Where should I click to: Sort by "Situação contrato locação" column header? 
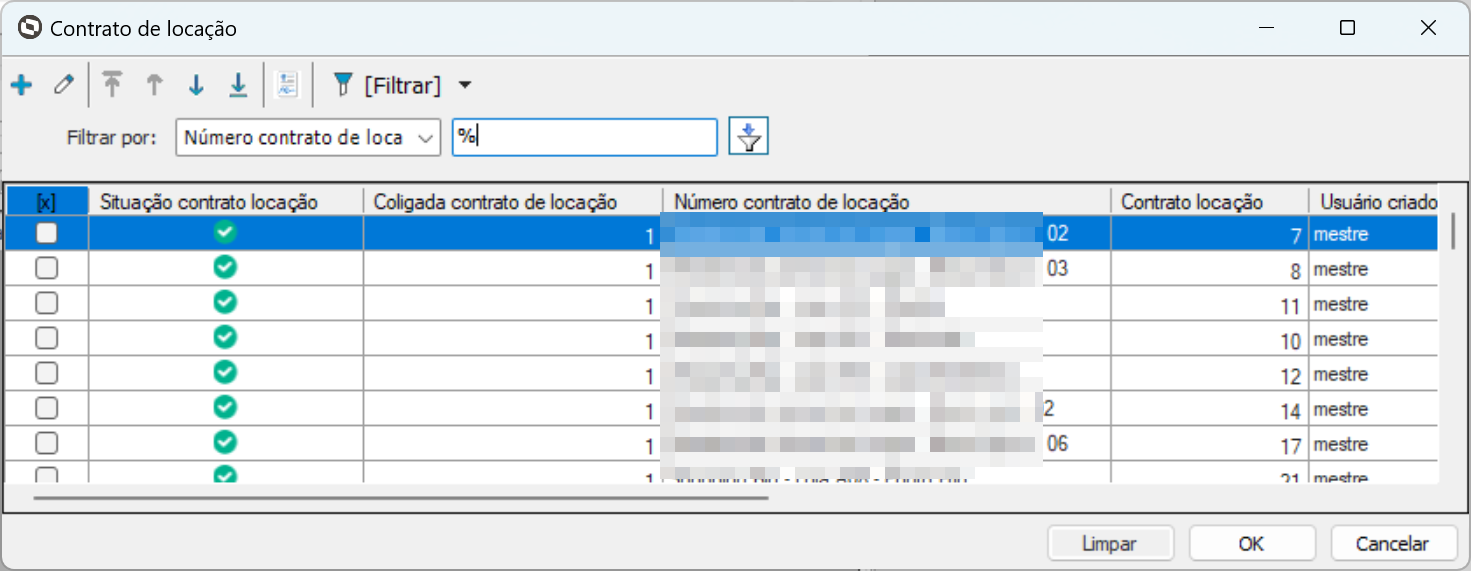click(209, 202)
